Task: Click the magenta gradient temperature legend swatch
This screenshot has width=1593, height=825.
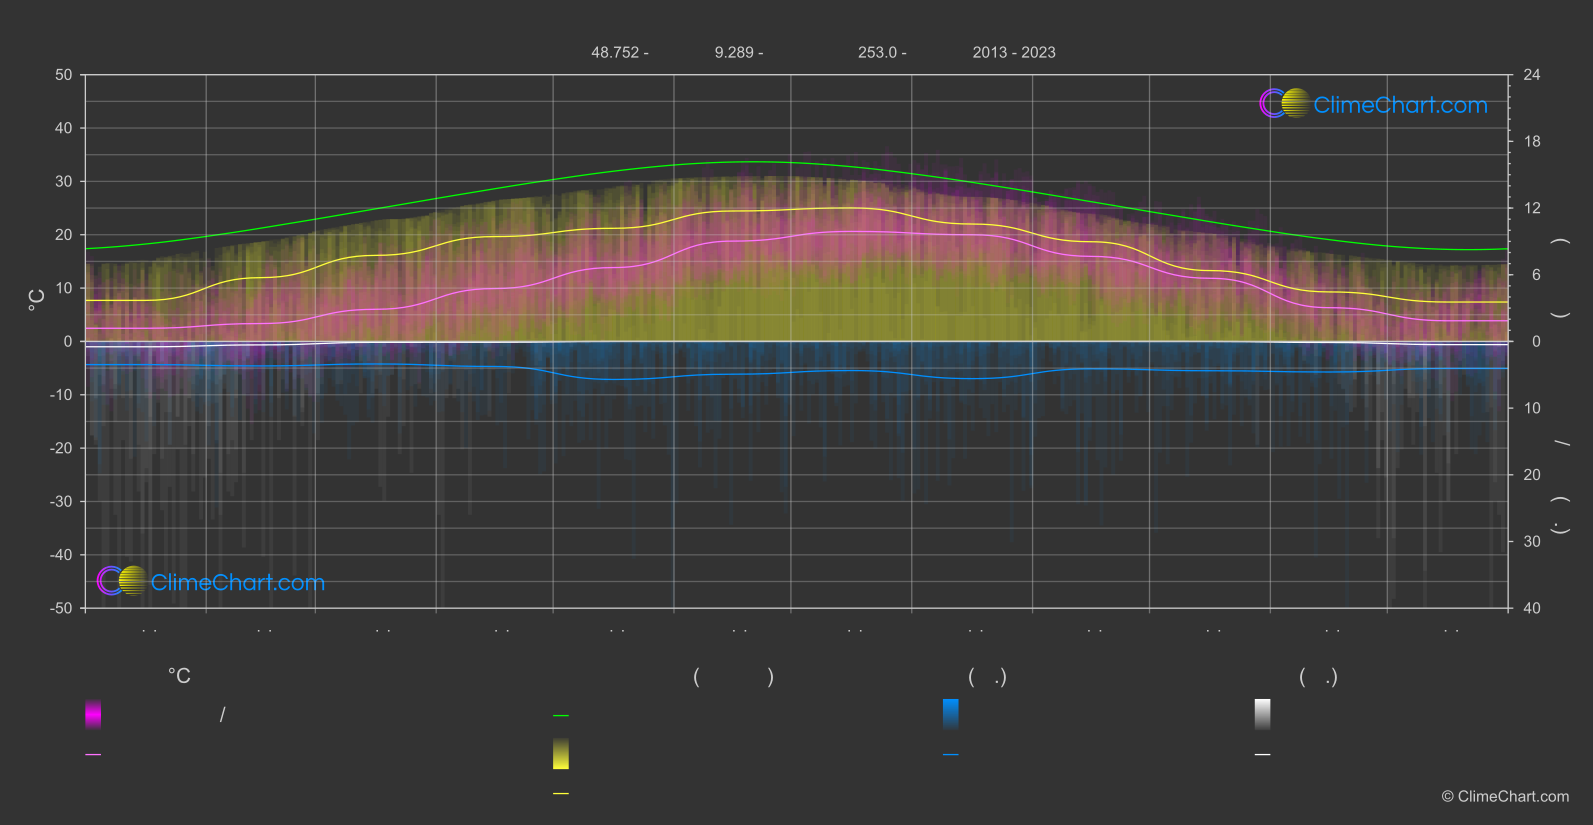Action: (93, 714)
